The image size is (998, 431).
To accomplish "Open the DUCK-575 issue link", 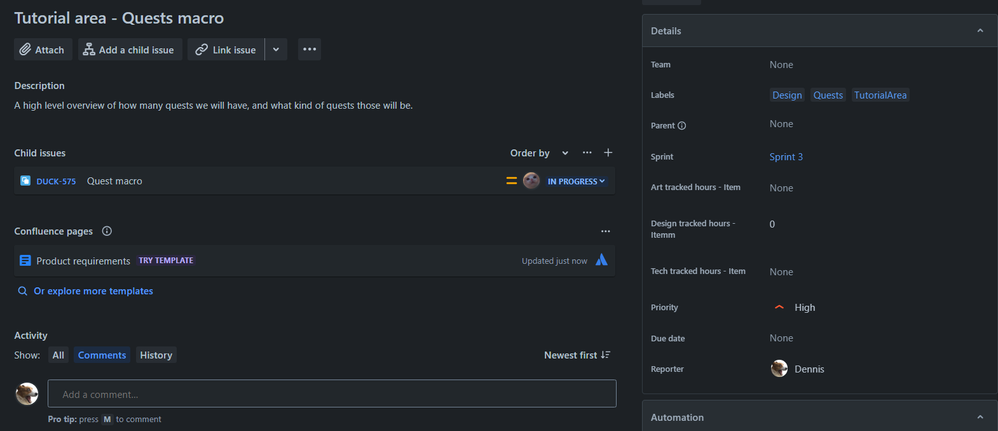I will (x=56, y=181).
